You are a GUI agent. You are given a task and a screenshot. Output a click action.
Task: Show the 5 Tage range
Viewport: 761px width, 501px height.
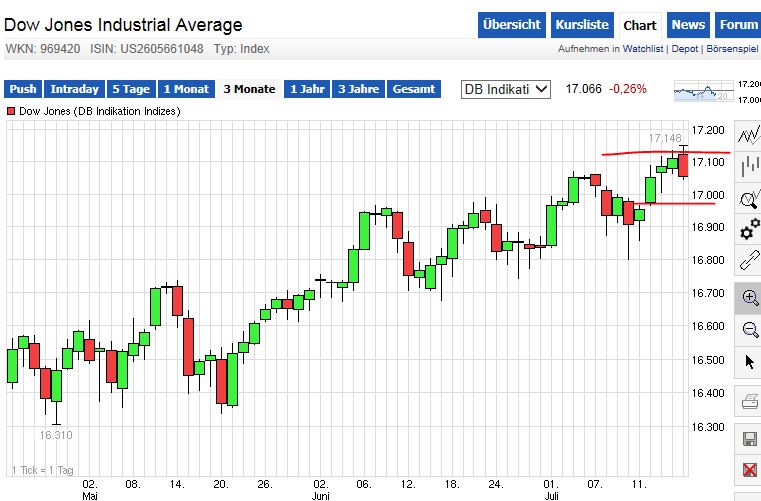tap(132, 89)
